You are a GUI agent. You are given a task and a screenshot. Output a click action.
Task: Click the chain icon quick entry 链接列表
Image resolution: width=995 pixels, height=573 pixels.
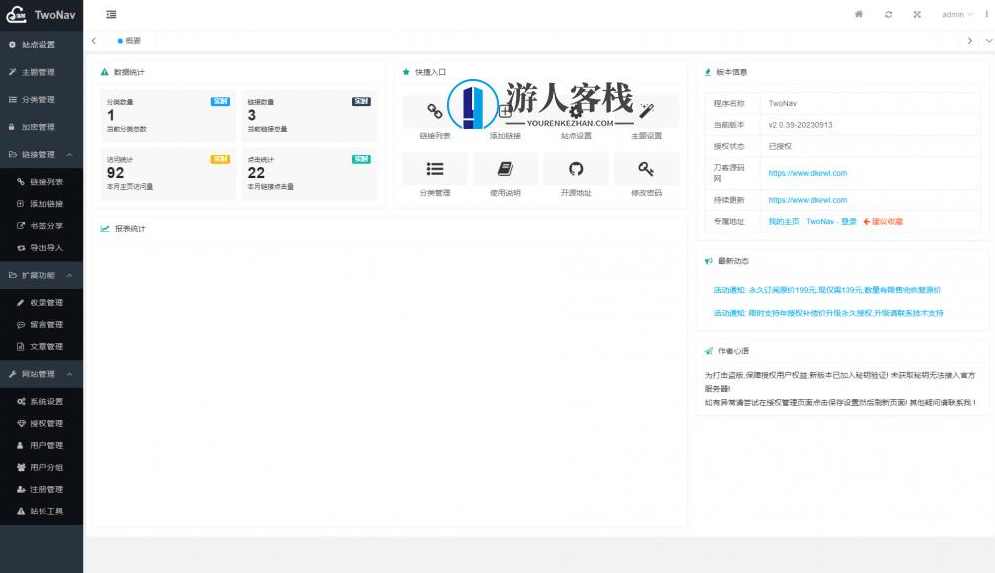coord(435,111)
